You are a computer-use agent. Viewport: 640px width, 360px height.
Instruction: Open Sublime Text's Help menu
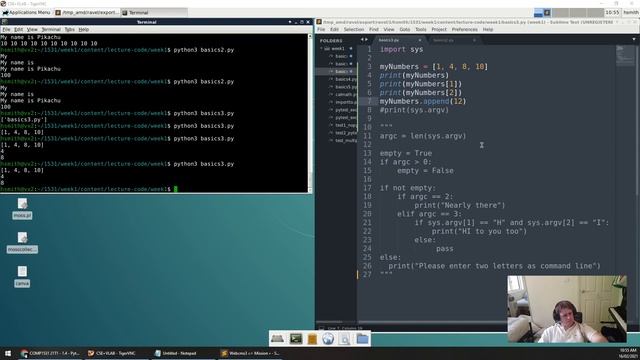pyautogui.click(x=488, y=29)
